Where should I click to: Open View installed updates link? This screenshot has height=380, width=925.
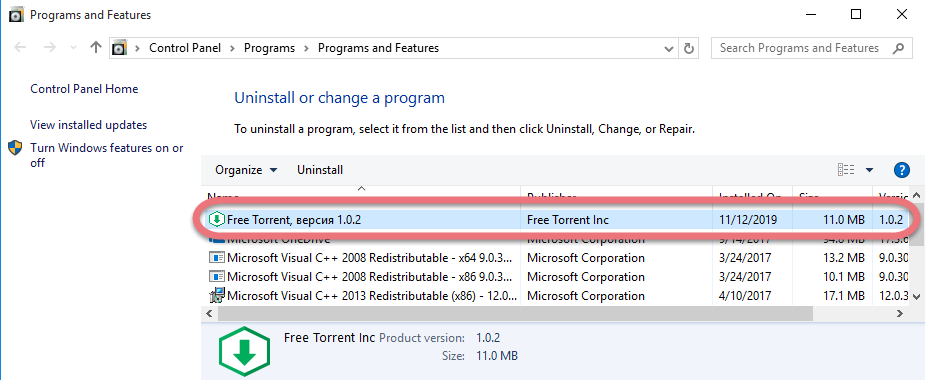[88, 125]
